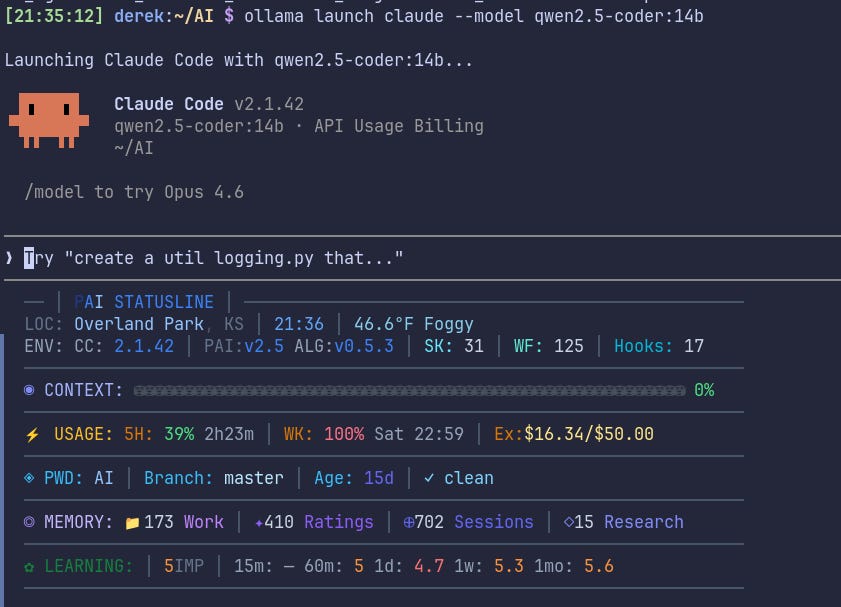The height and width of the screenshot is (607, 841).
Task: Click the LEARNING flower icon
Action: (29, 566)
